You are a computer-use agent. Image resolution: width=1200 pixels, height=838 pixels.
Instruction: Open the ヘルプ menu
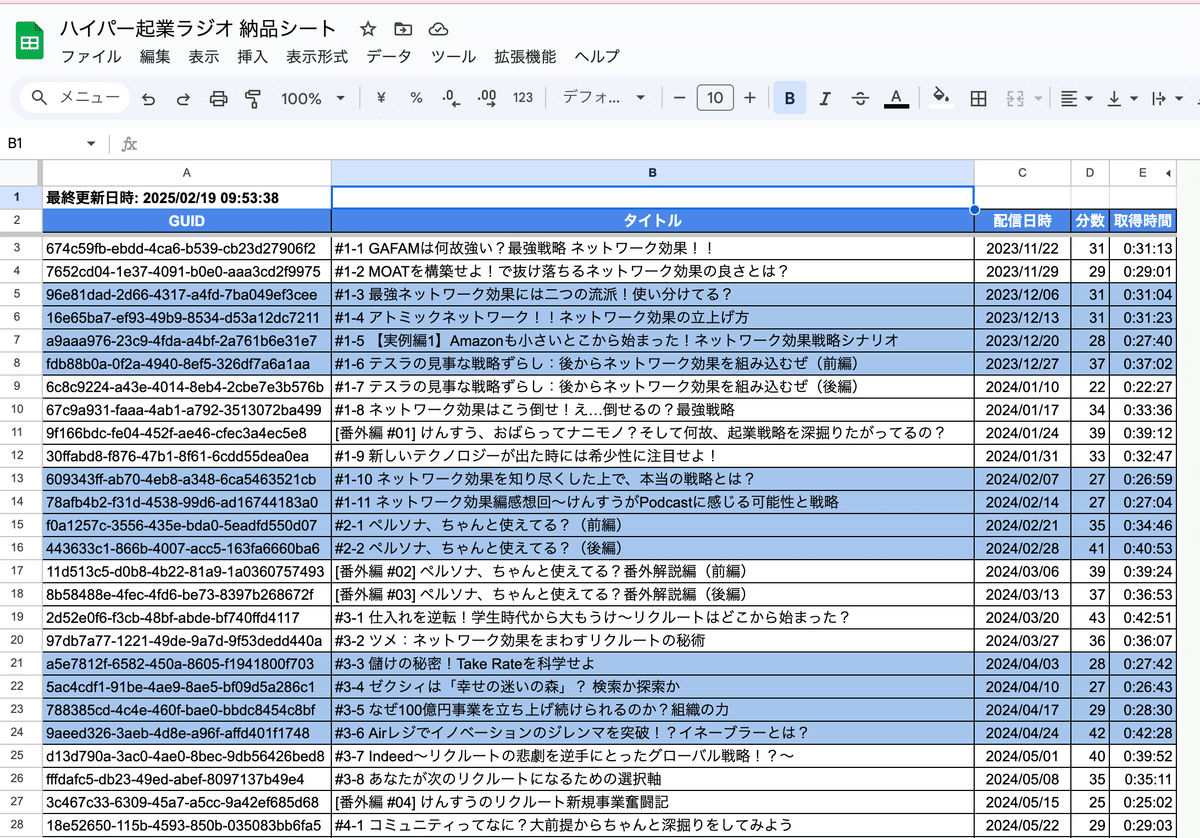tap(597, 56)
